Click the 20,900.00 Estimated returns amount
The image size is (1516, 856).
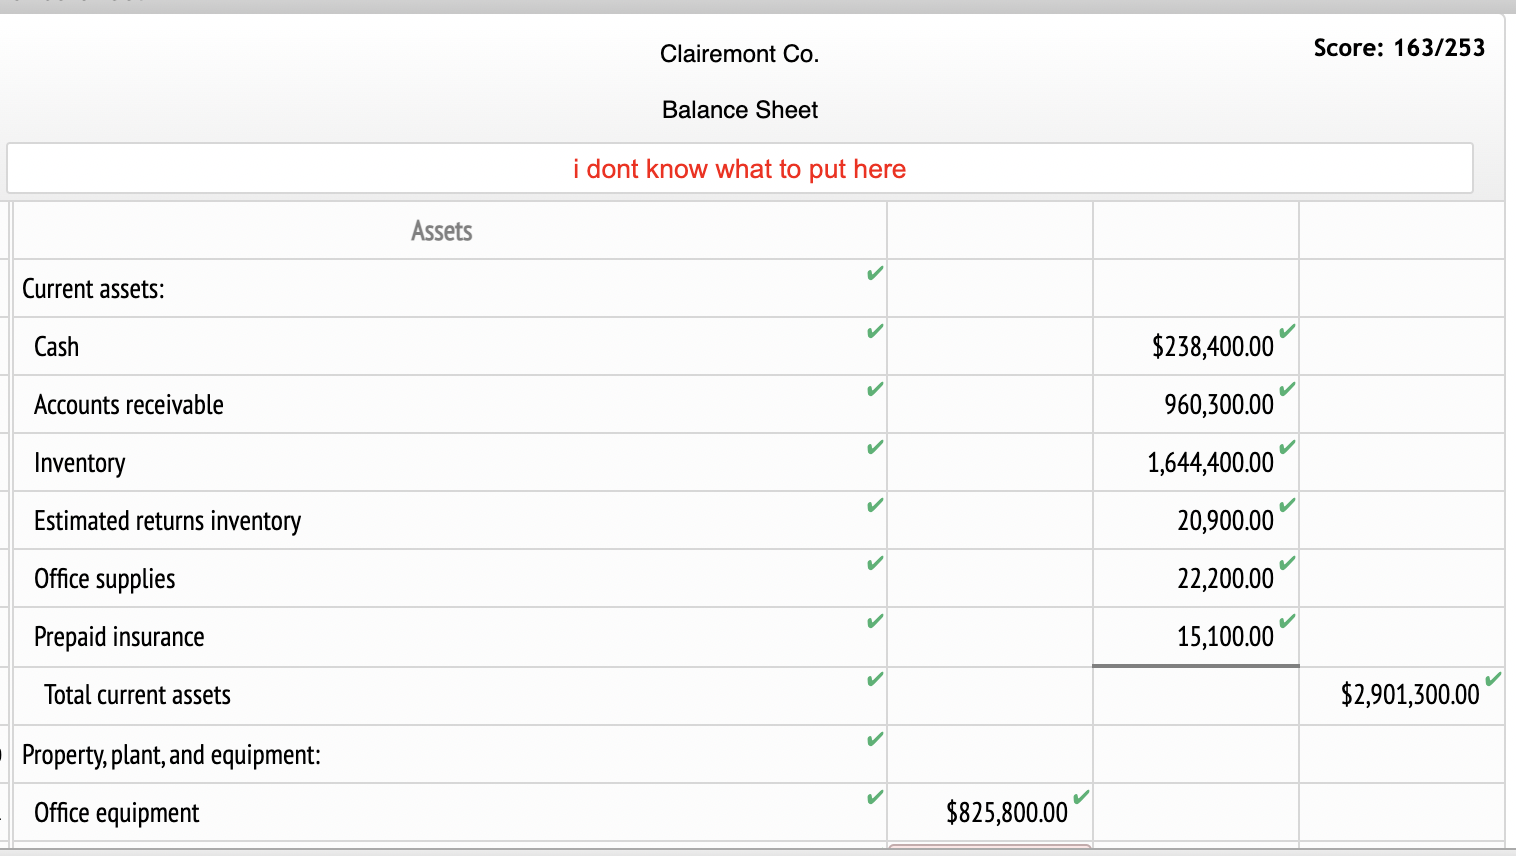click(1225, 521)
